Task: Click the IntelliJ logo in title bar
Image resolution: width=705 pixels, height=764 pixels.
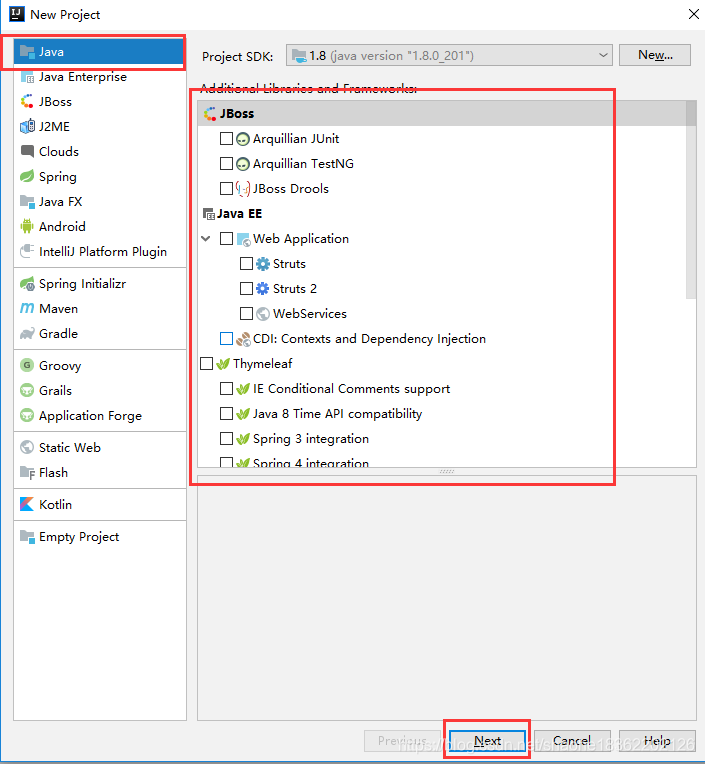Action: click(x=17, y=14)
